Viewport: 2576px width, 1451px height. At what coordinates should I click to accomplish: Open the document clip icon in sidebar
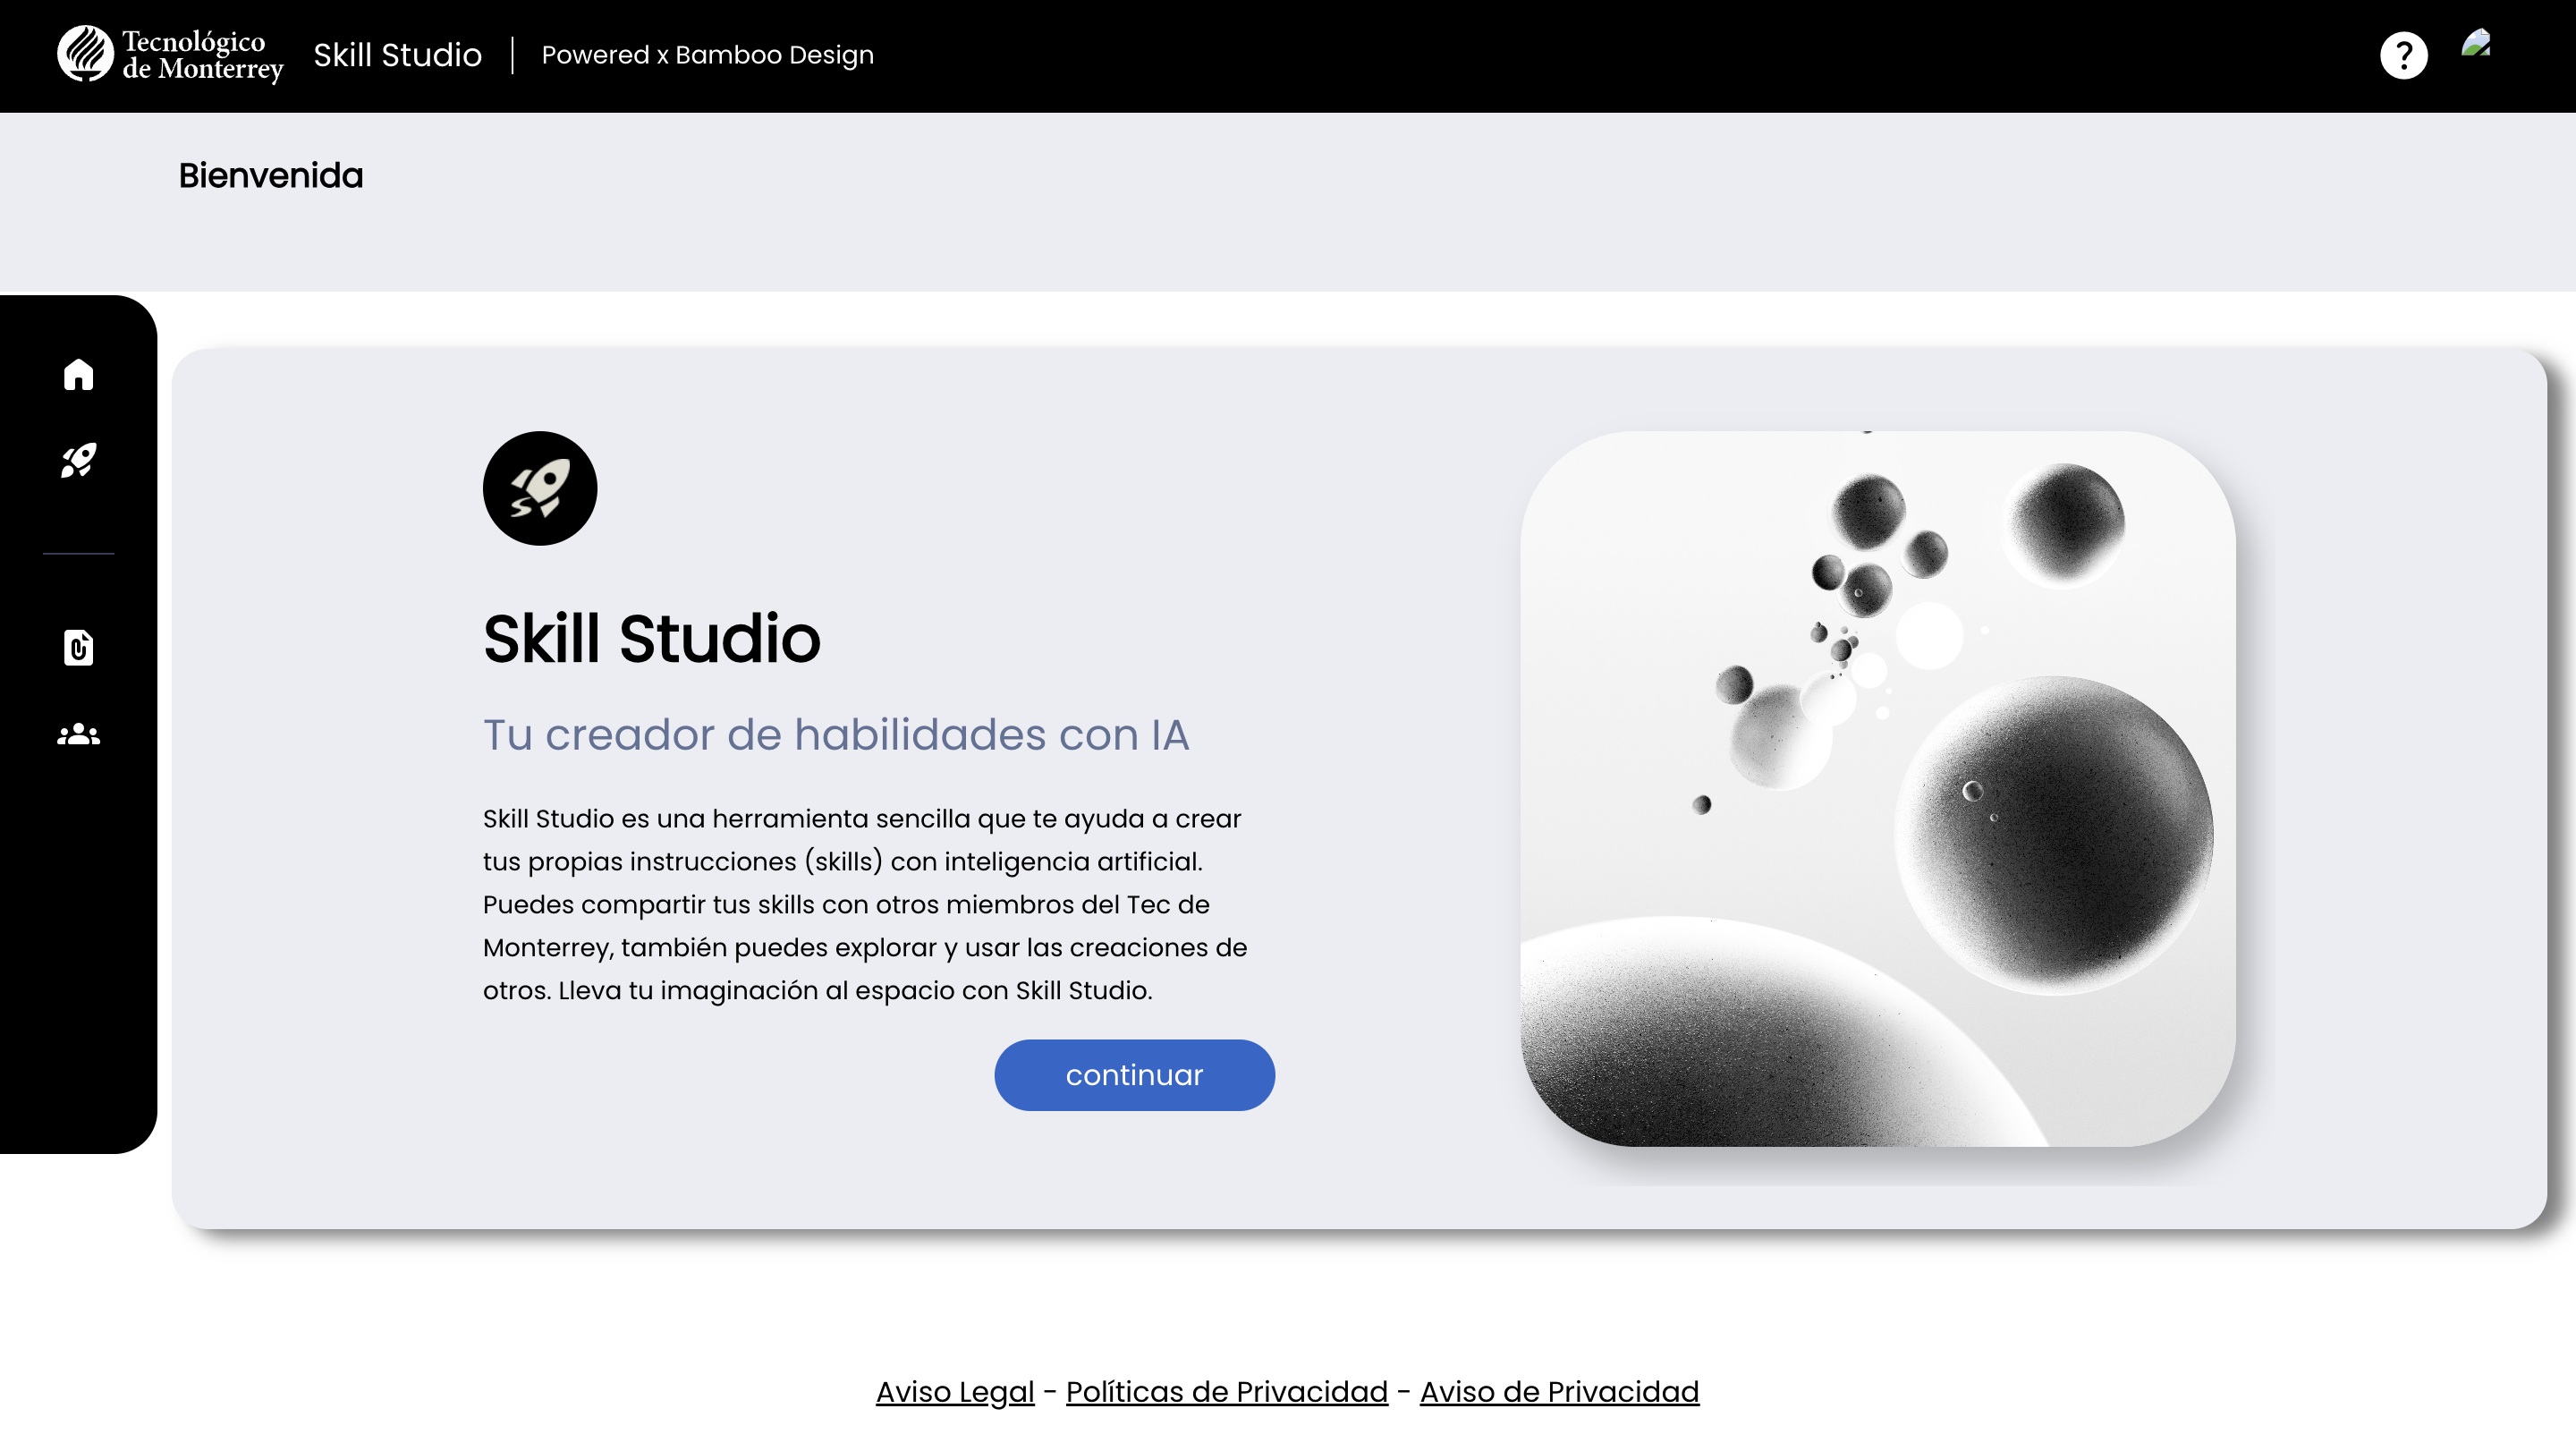pyautogui.click(x=78, y=647)
